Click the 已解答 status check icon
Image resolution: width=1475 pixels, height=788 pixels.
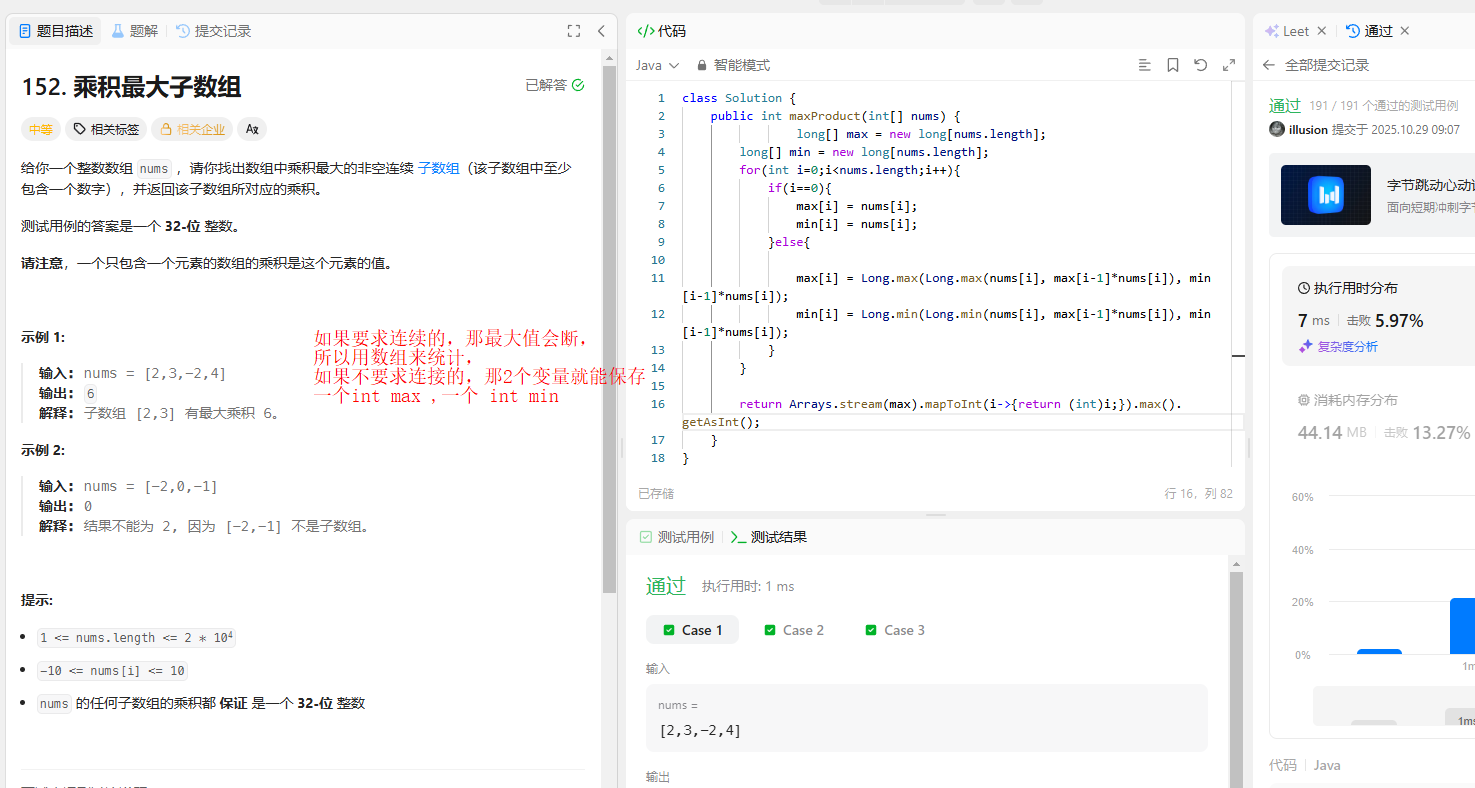(578, 85)
